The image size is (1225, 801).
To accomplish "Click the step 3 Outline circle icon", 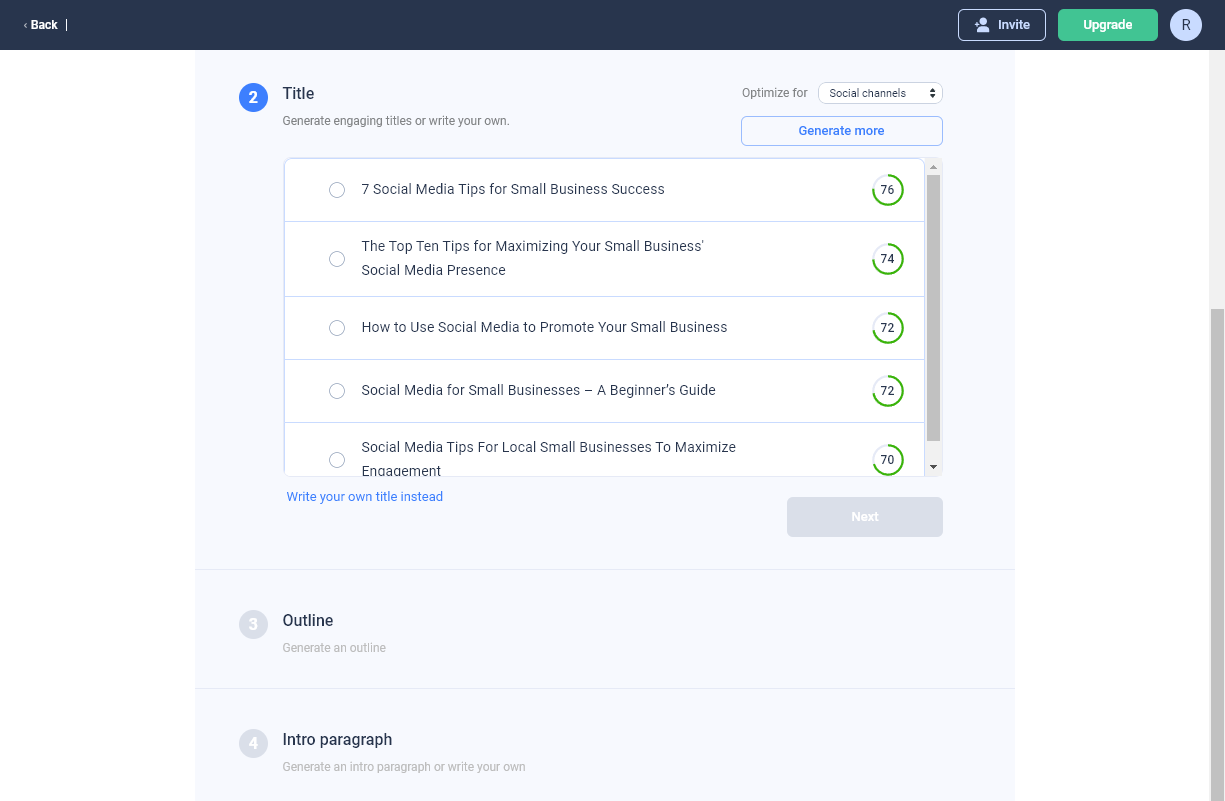I will click(x=253, y=624).
